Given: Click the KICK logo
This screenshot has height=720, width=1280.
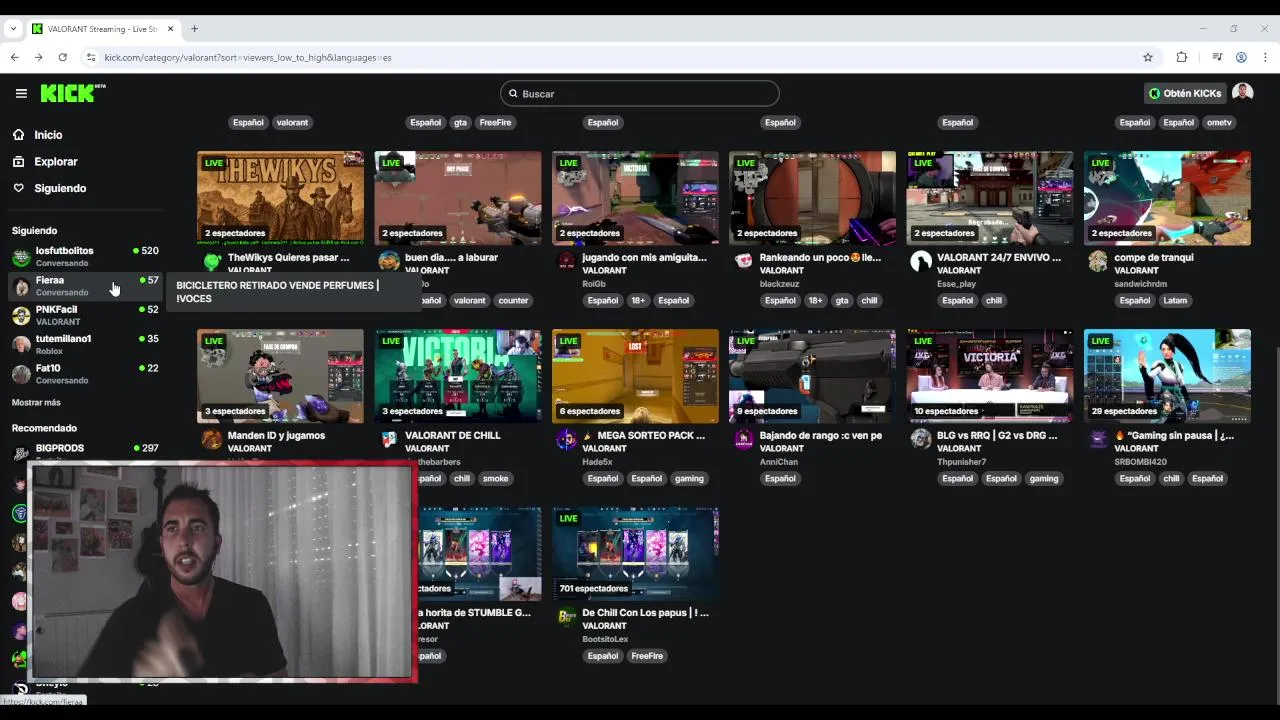Looking at the screenshot, I should click(x=72, y=93).
